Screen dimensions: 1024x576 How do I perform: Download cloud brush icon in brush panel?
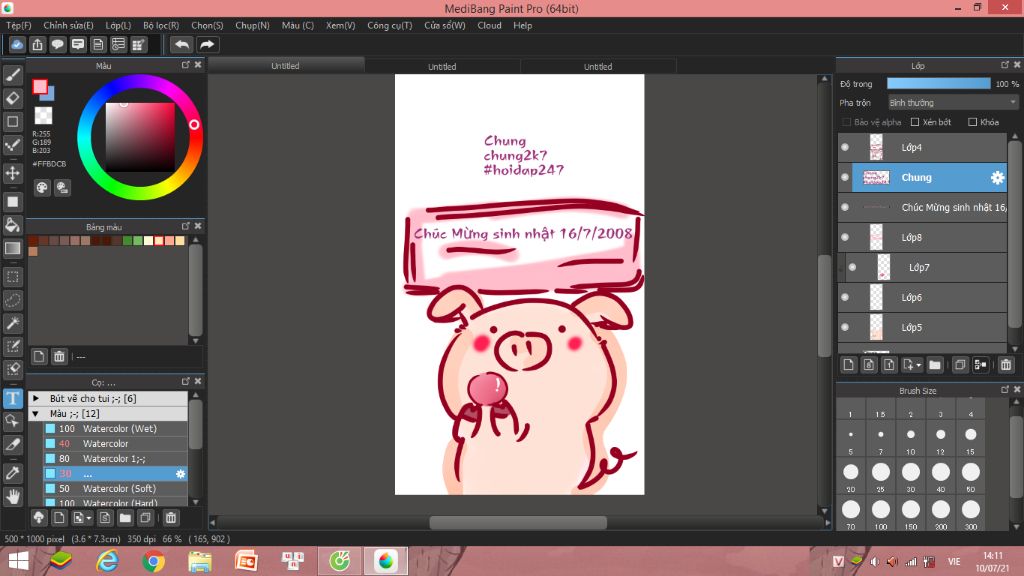coord(39,518)
